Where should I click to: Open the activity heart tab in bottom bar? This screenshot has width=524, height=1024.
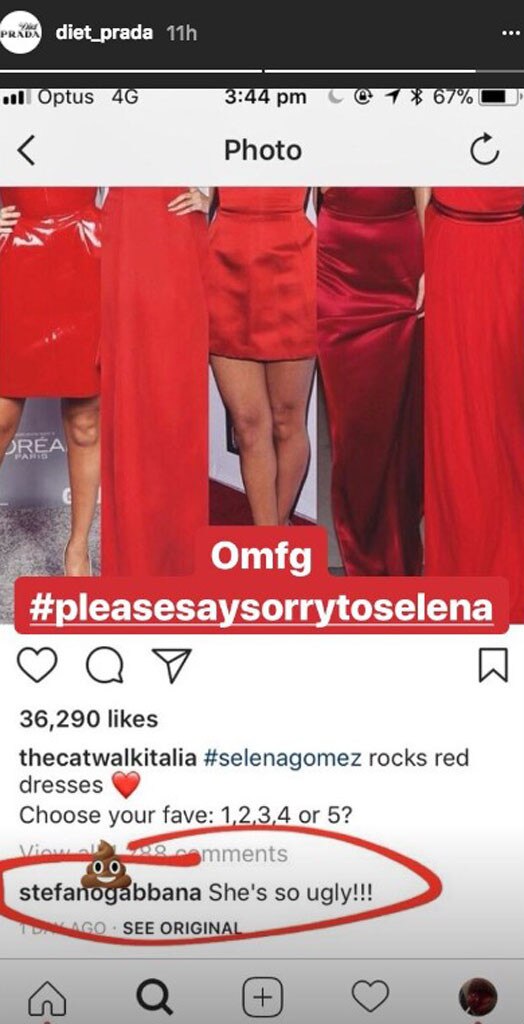(x=370, y=997)
